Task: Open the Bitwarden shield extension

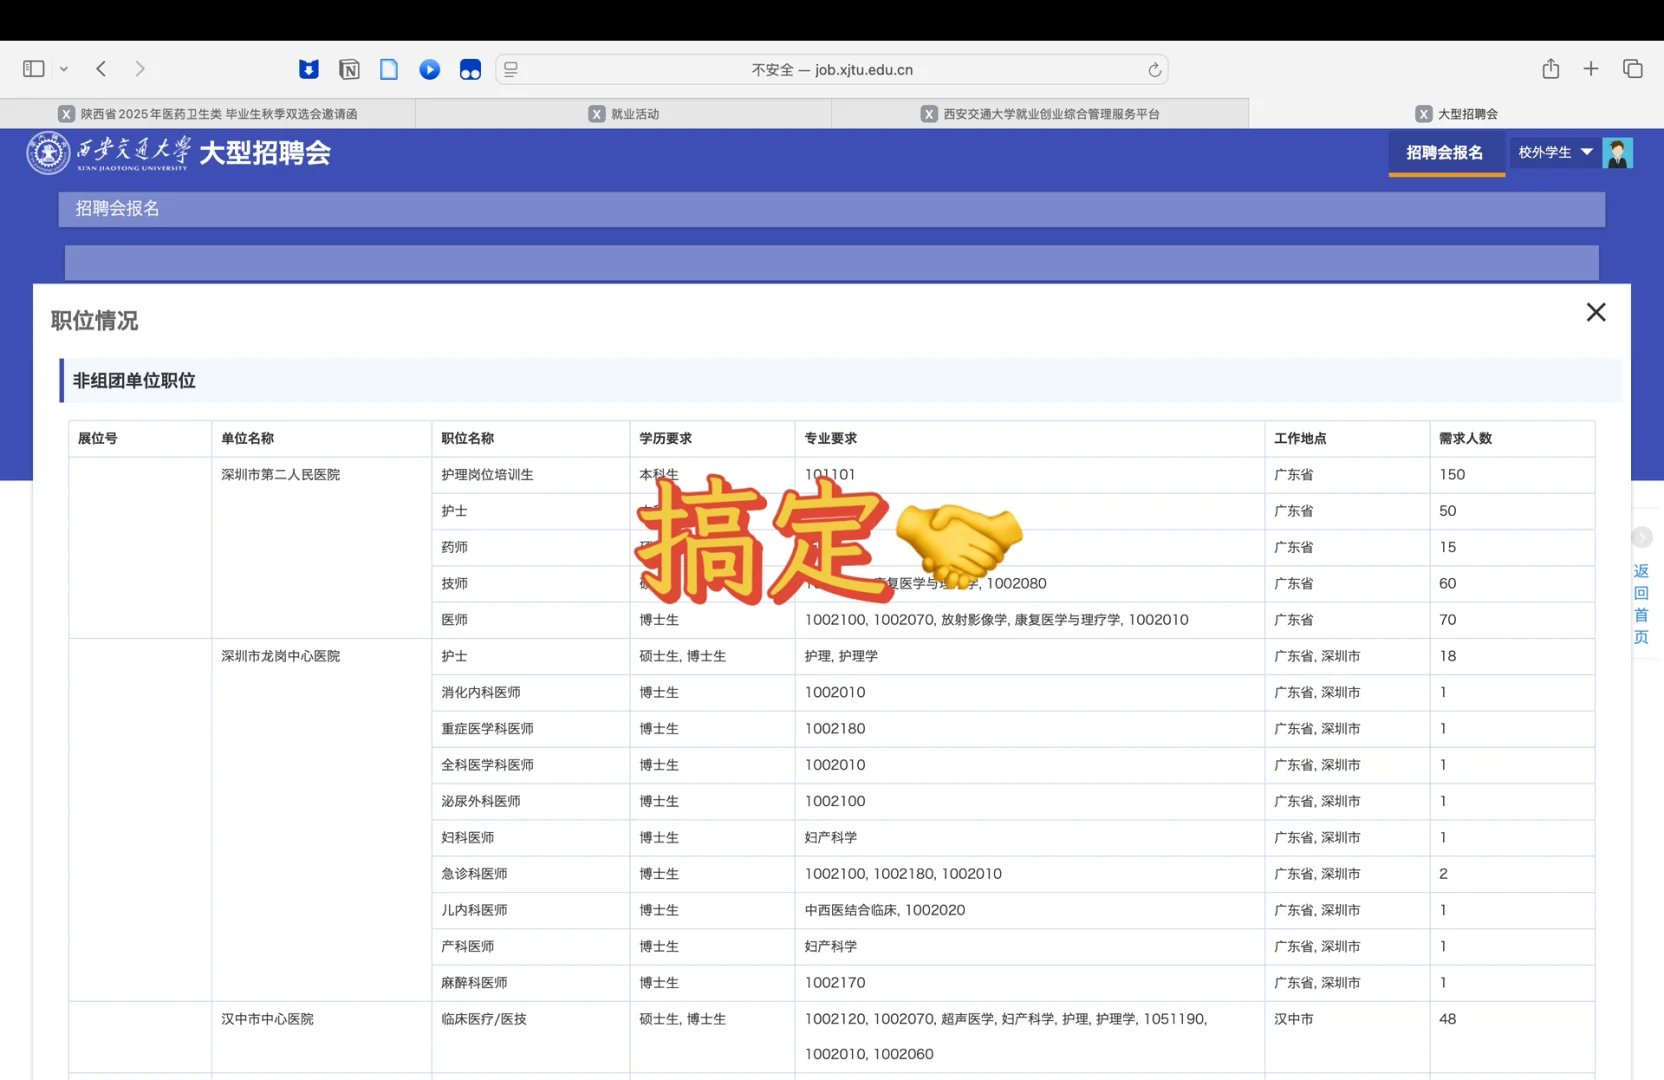Action: (309, 69)
